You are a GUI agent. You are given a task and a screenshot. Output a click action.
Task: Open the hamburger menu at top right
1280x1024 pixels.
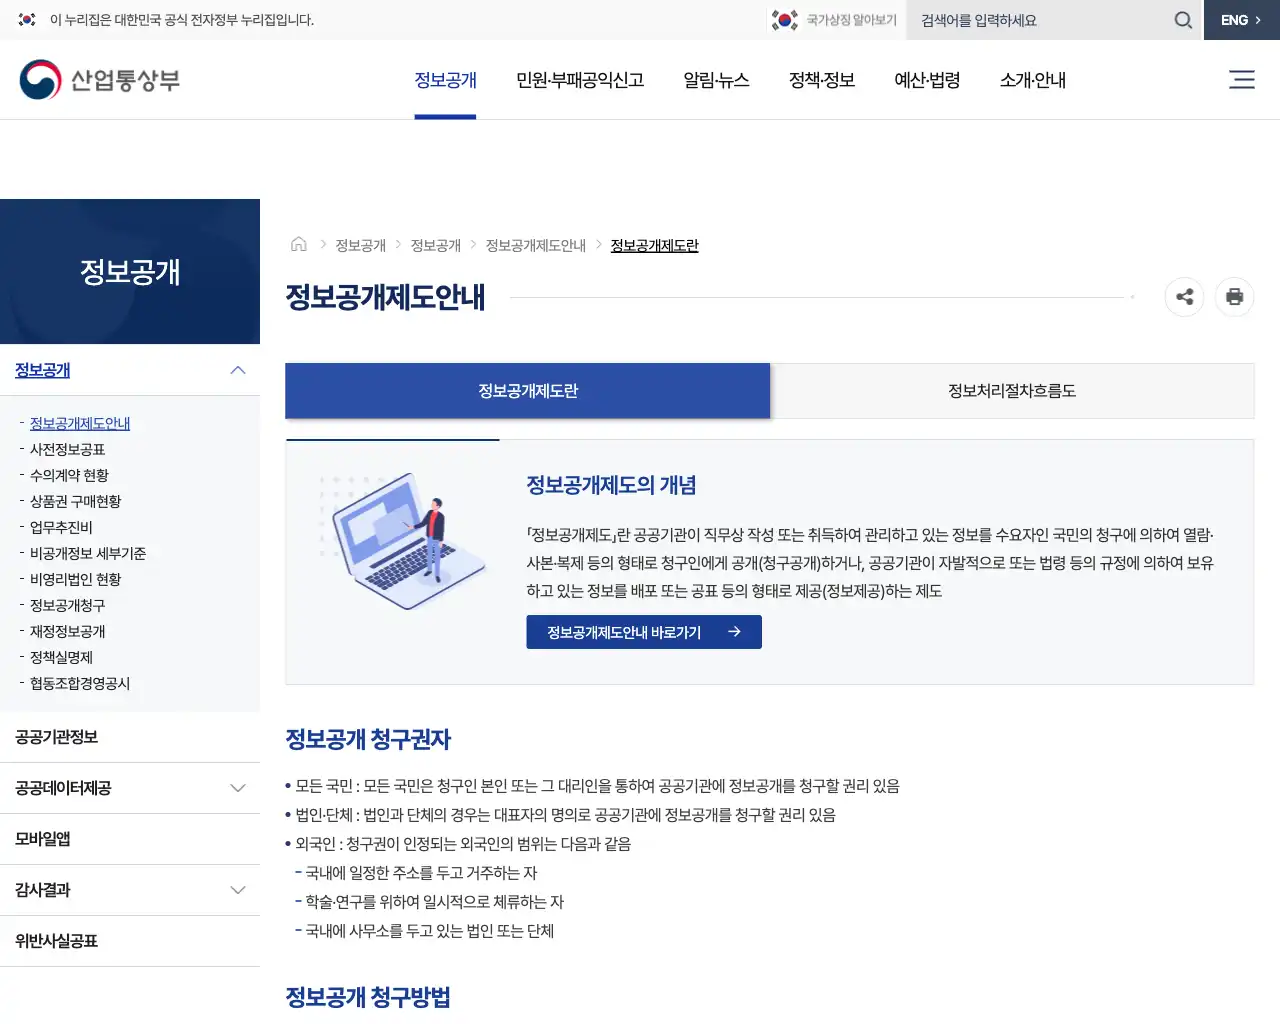[x=1241, y=80]
